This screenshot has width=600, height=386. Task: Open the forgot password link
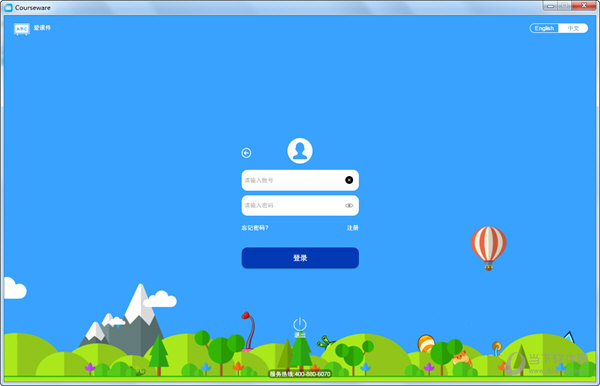[x=255, y=228]
